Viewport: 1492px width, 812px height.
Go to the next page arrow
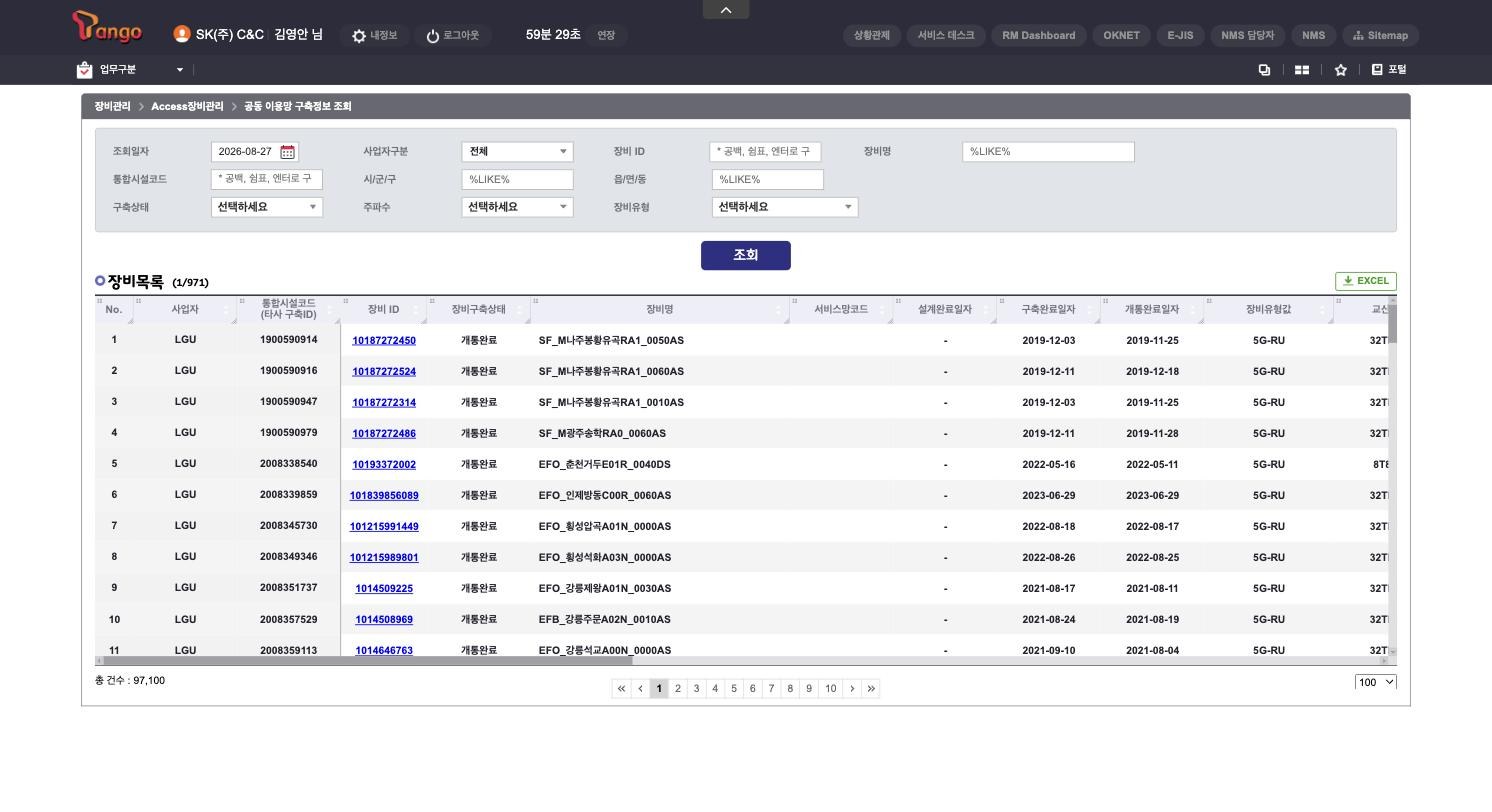click(852, 689)
